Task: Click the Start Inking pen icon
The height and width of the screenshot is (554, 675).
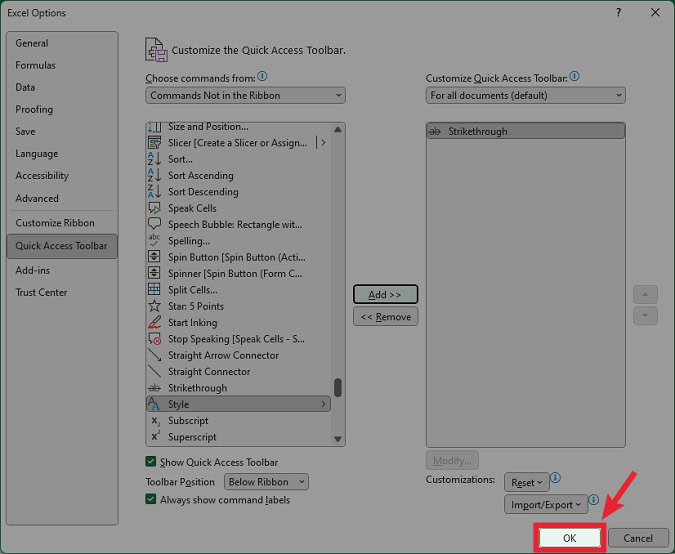Action: [x=154, y=323]
